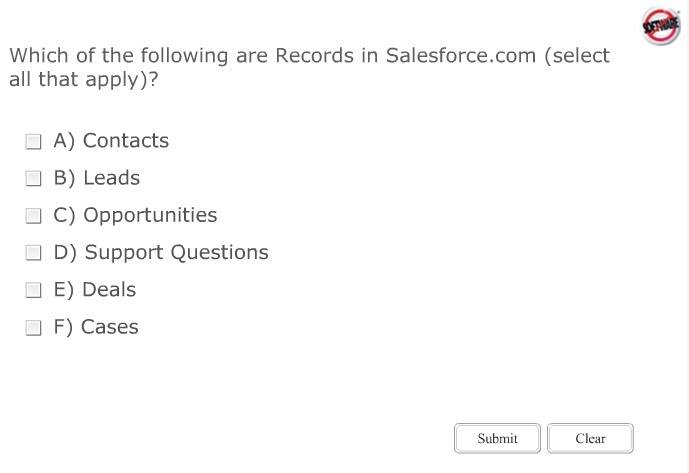The height and width of the screenshot is (473, 689).
Task: Submit the quiz answer
Action: click(x=497, y=438)
